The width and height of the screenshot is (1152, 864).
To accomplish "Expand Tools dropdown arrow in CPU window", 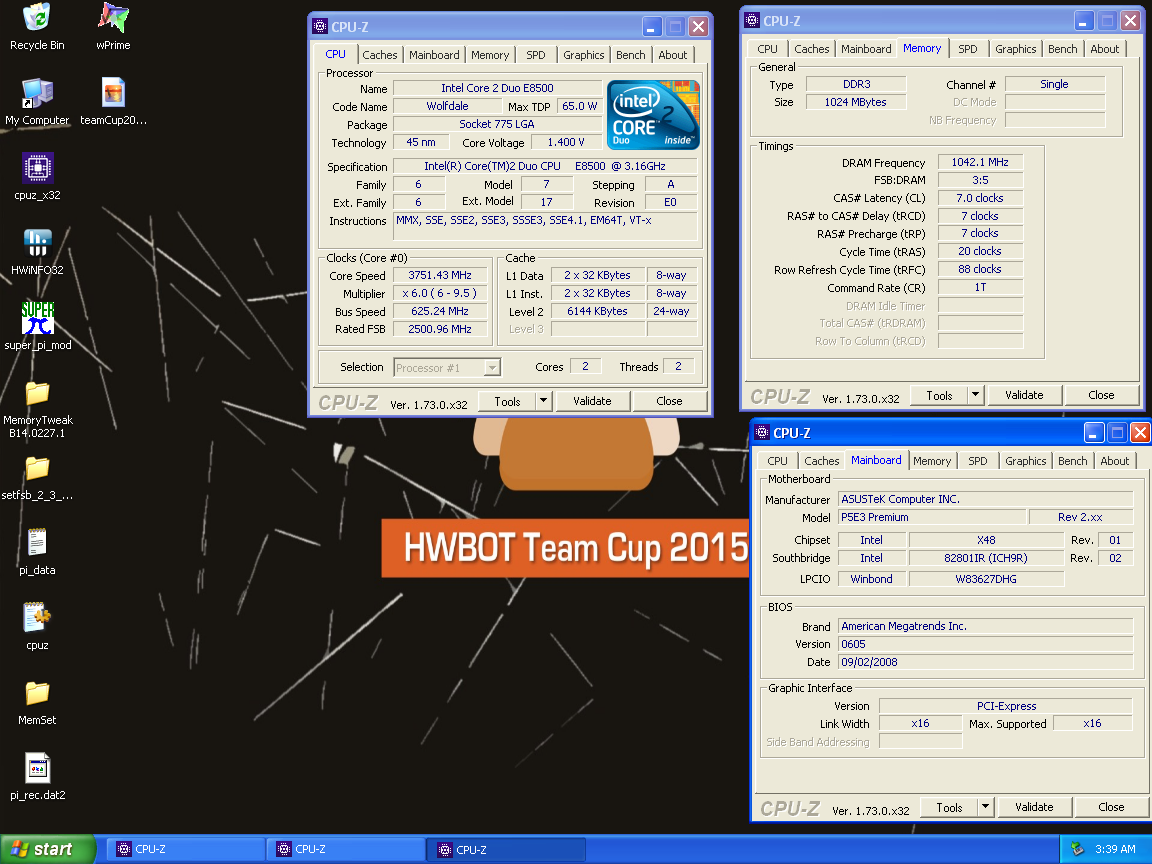I will pos(544,400).
